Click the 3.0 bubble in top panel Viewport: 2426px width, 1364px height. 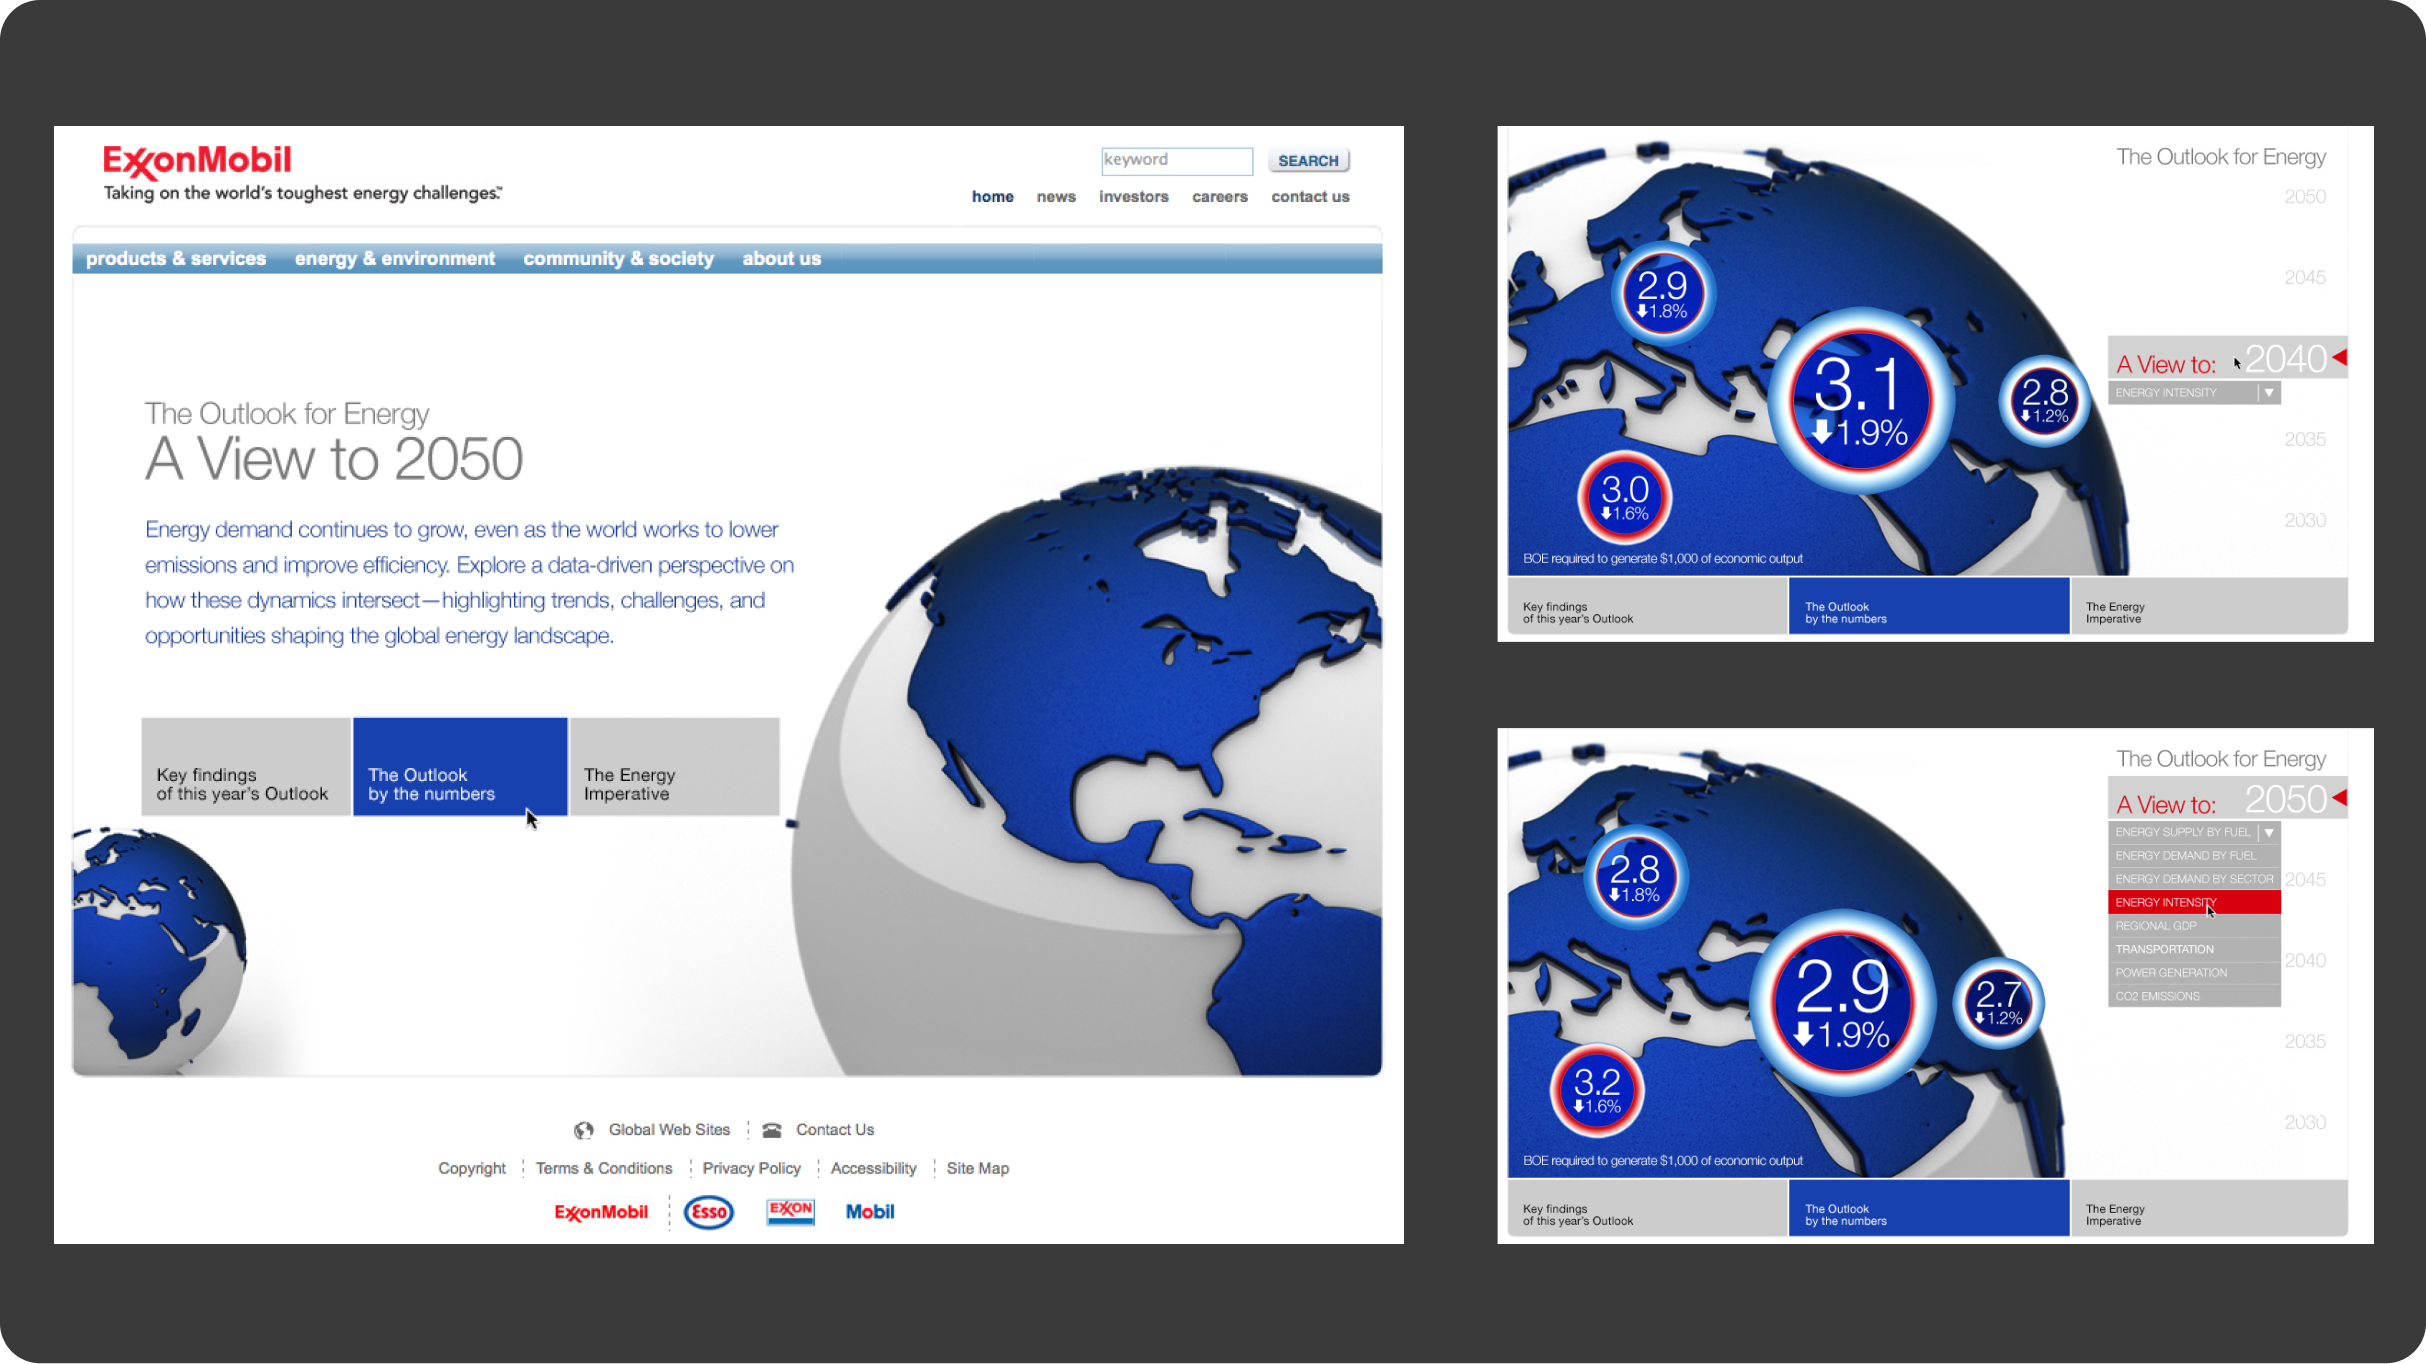[1624, 498]
